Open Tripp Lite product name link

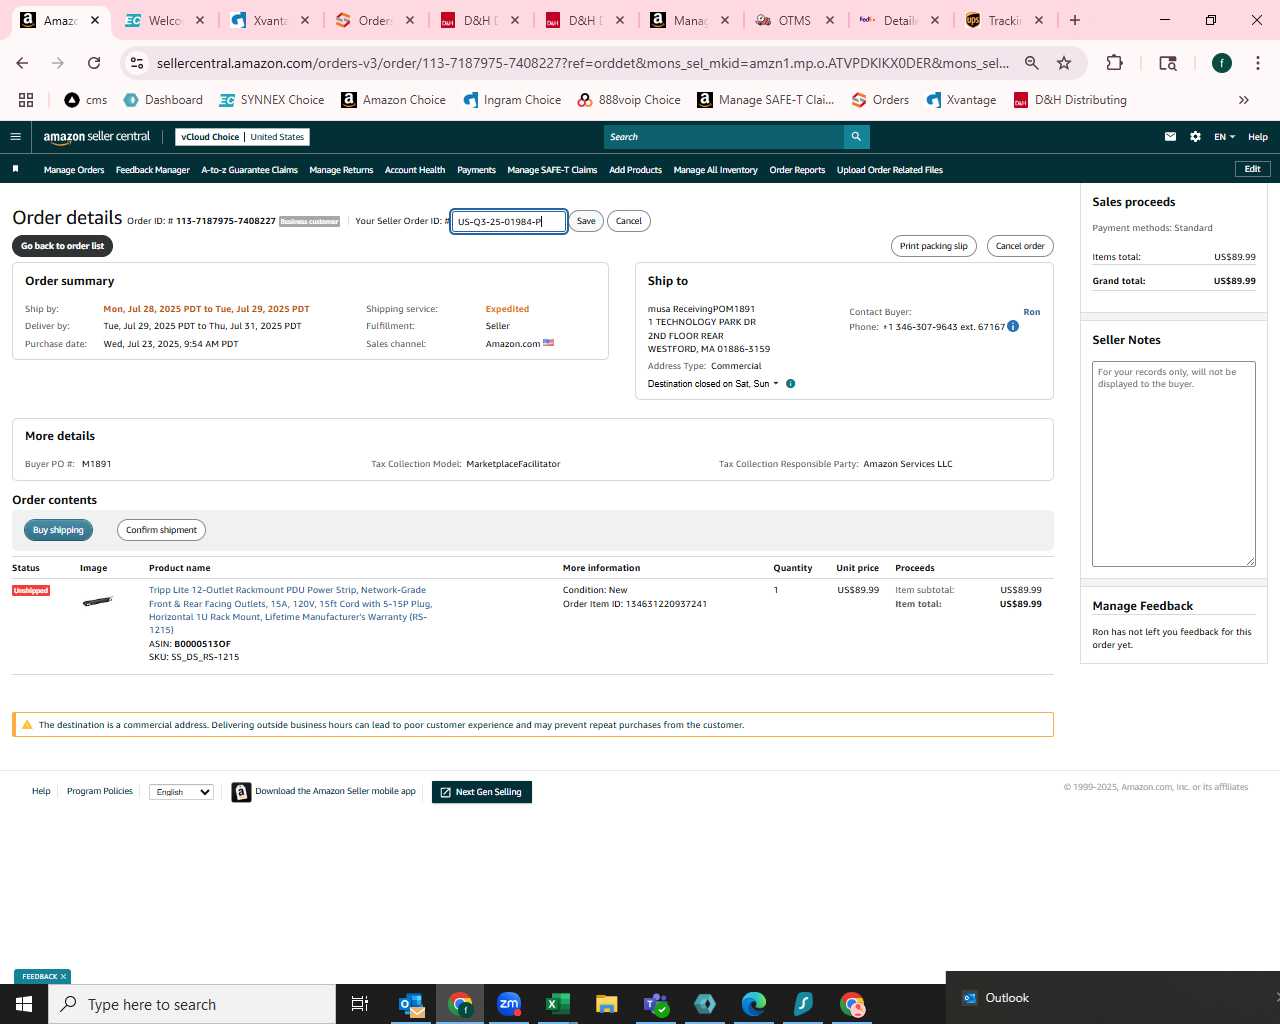pos(290,610)
